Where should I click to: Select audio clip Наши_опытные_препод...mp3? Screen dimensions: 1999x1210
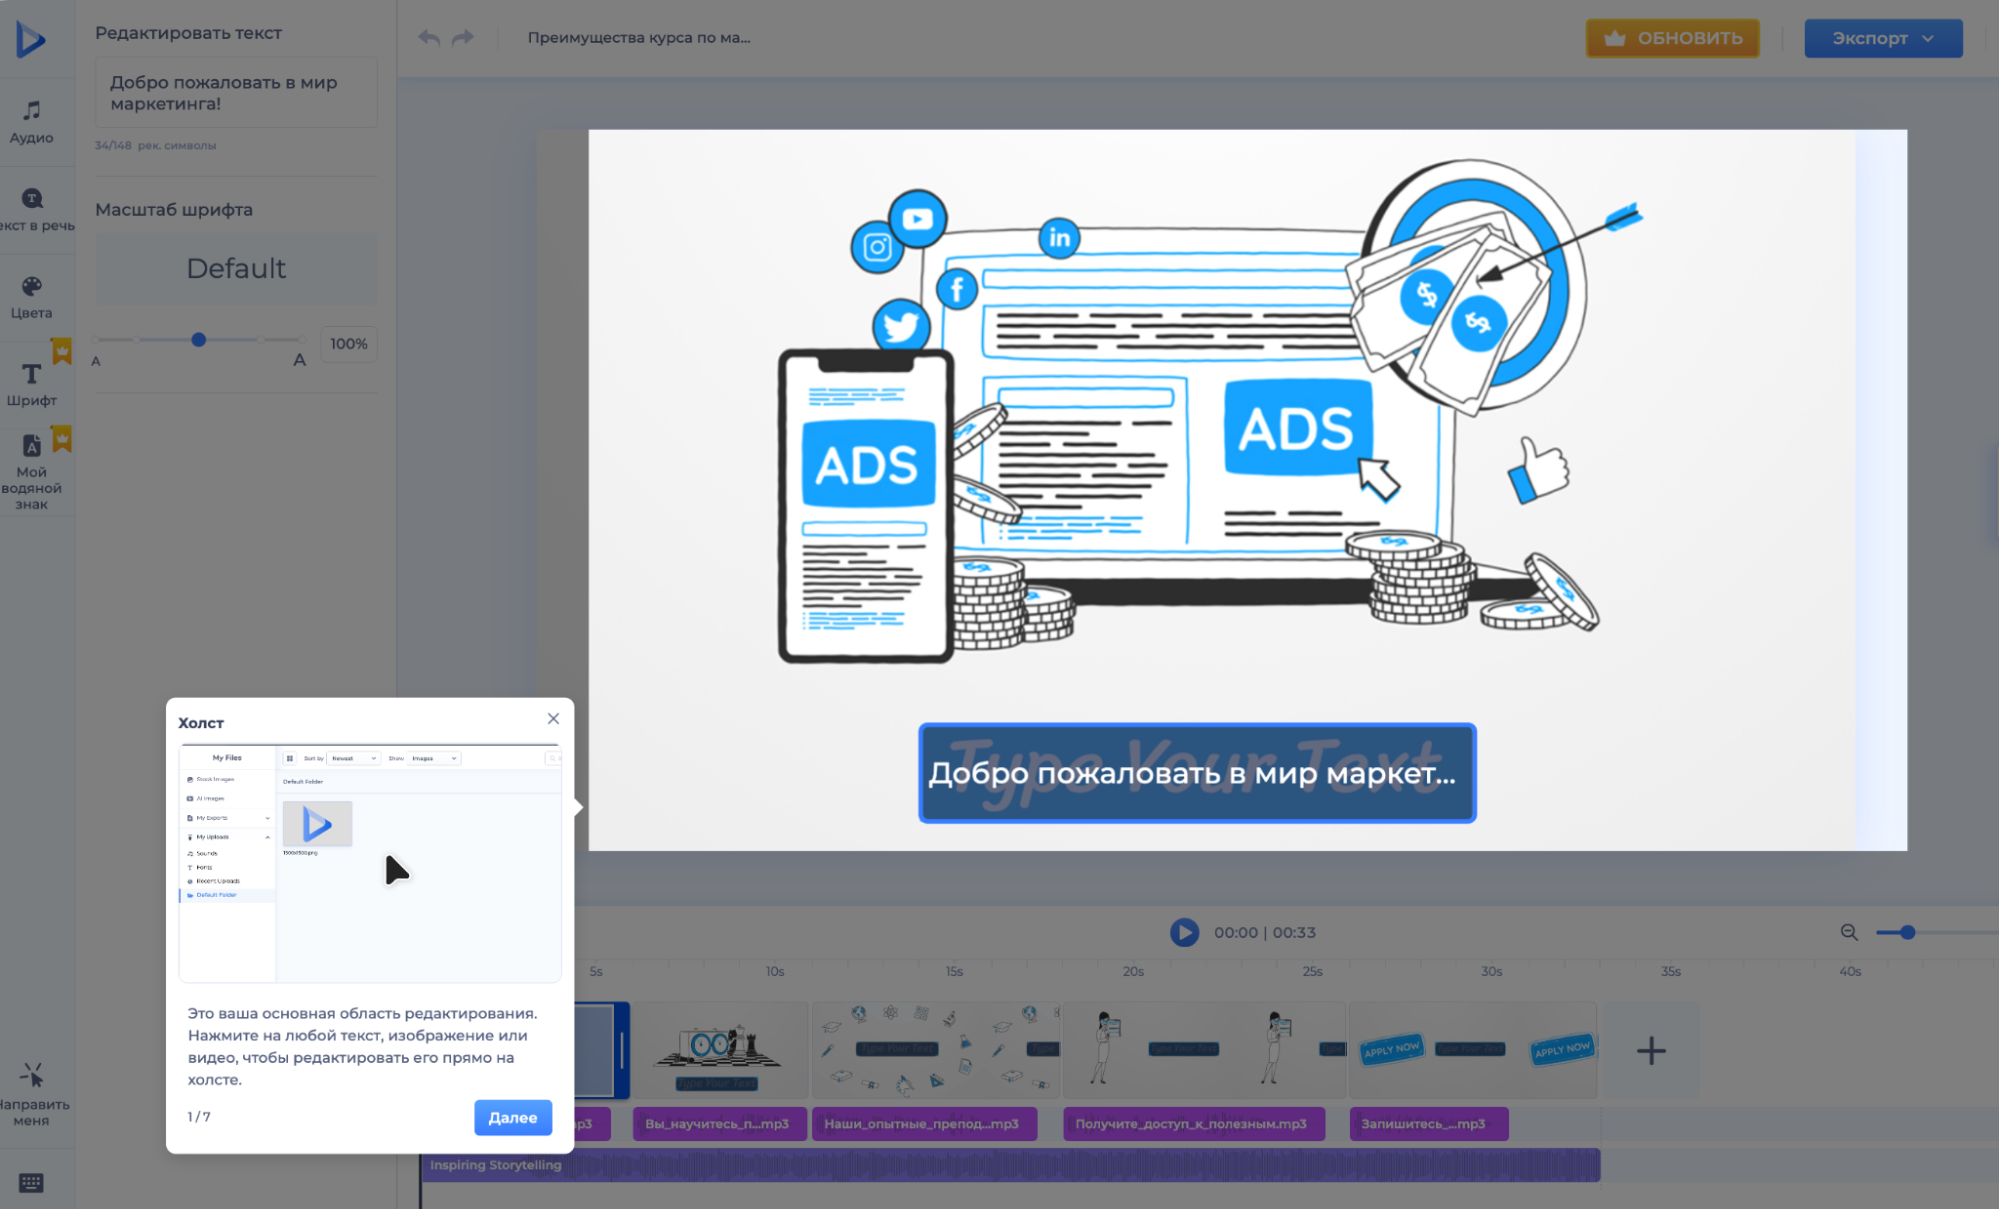pyautogui.click(x=924, y=1124)
